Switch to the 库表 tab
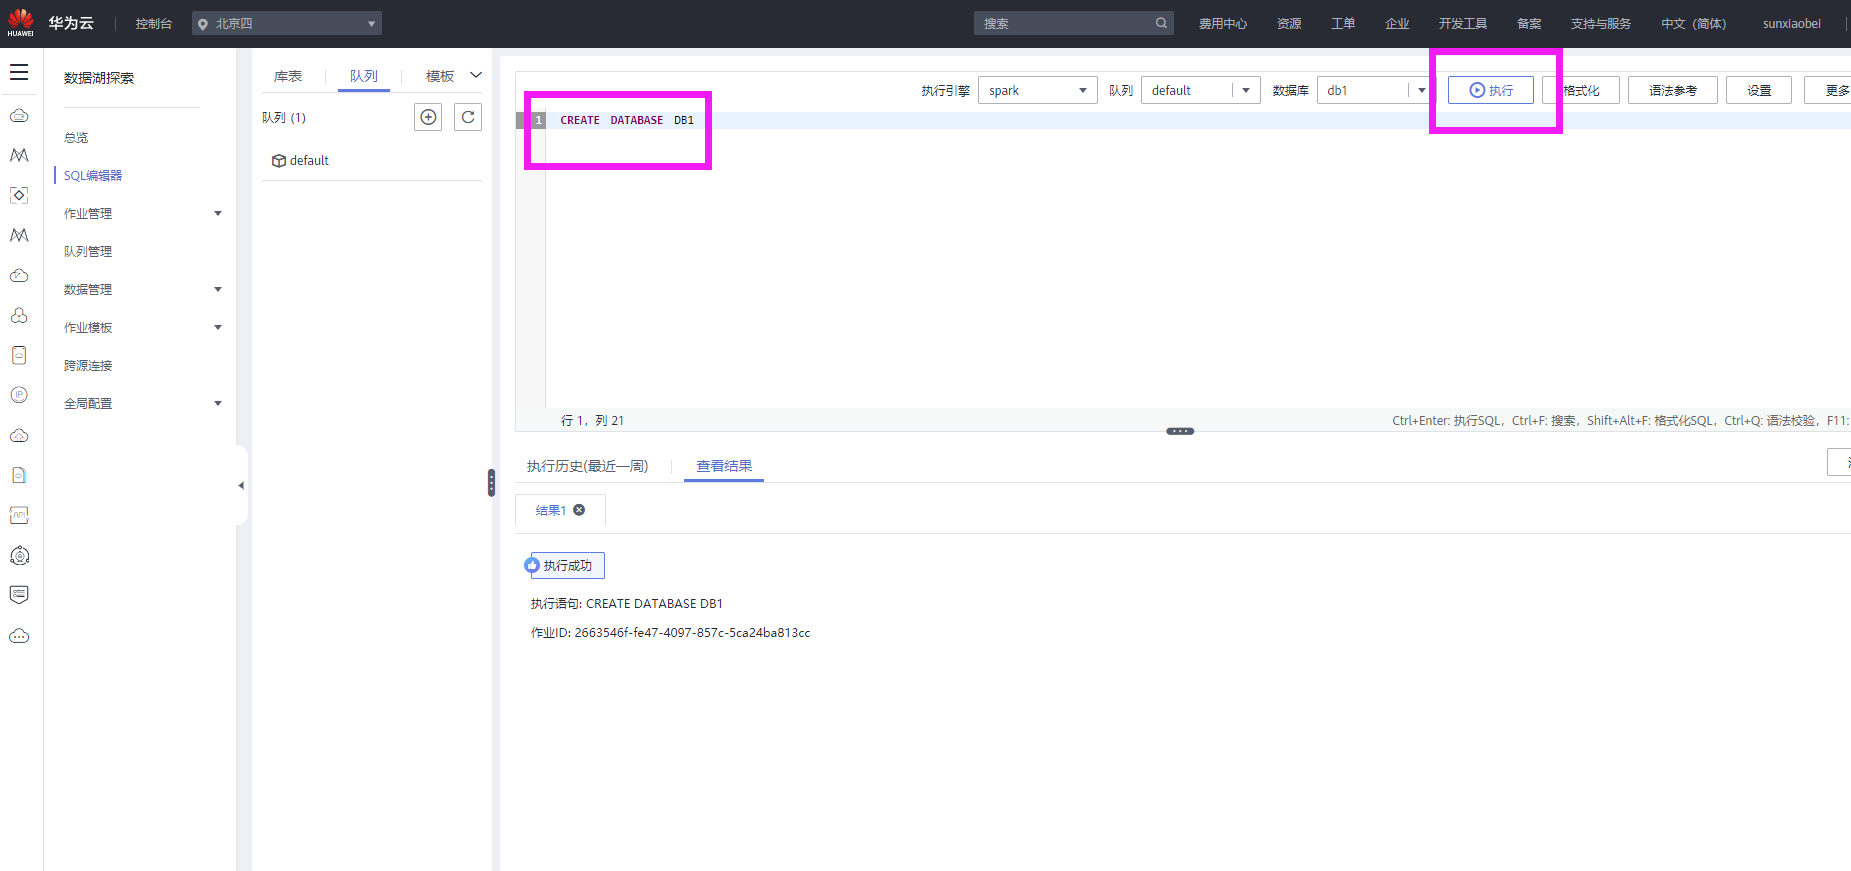 coord(288,76)
